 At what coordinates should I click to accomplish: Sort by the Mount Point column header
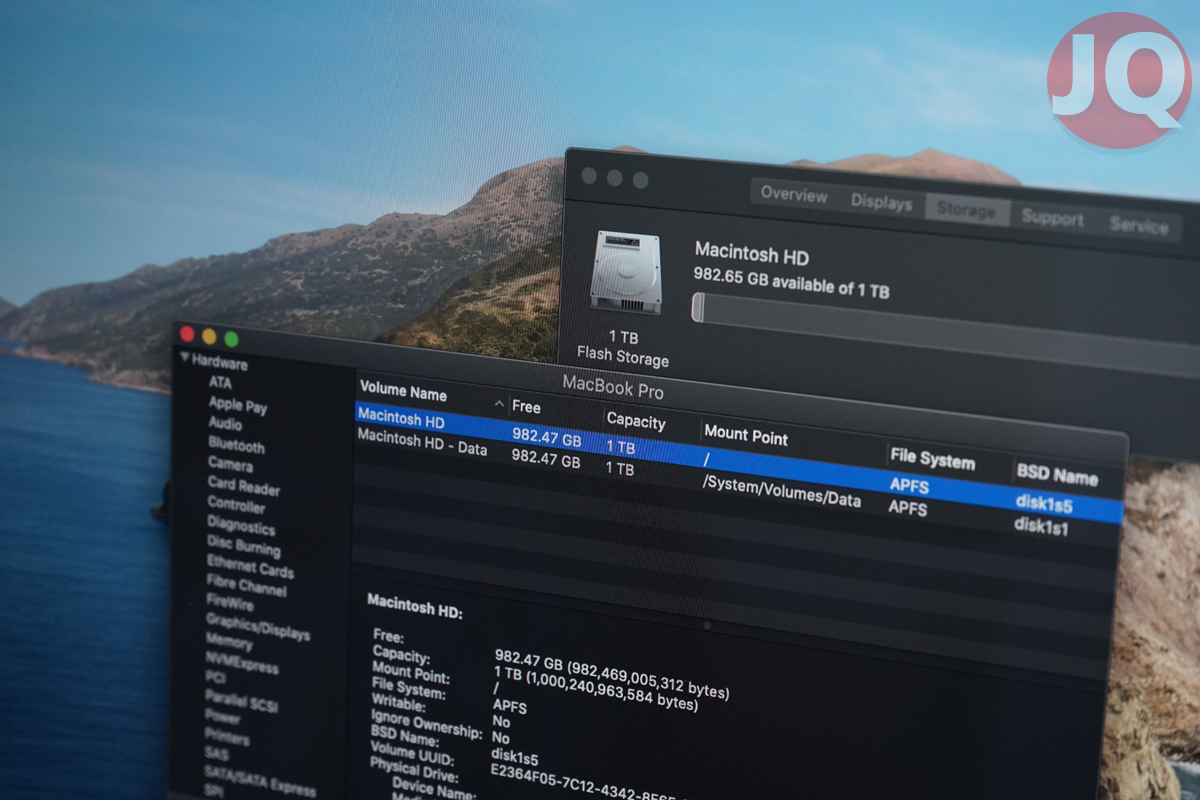[x=746, y=436]
